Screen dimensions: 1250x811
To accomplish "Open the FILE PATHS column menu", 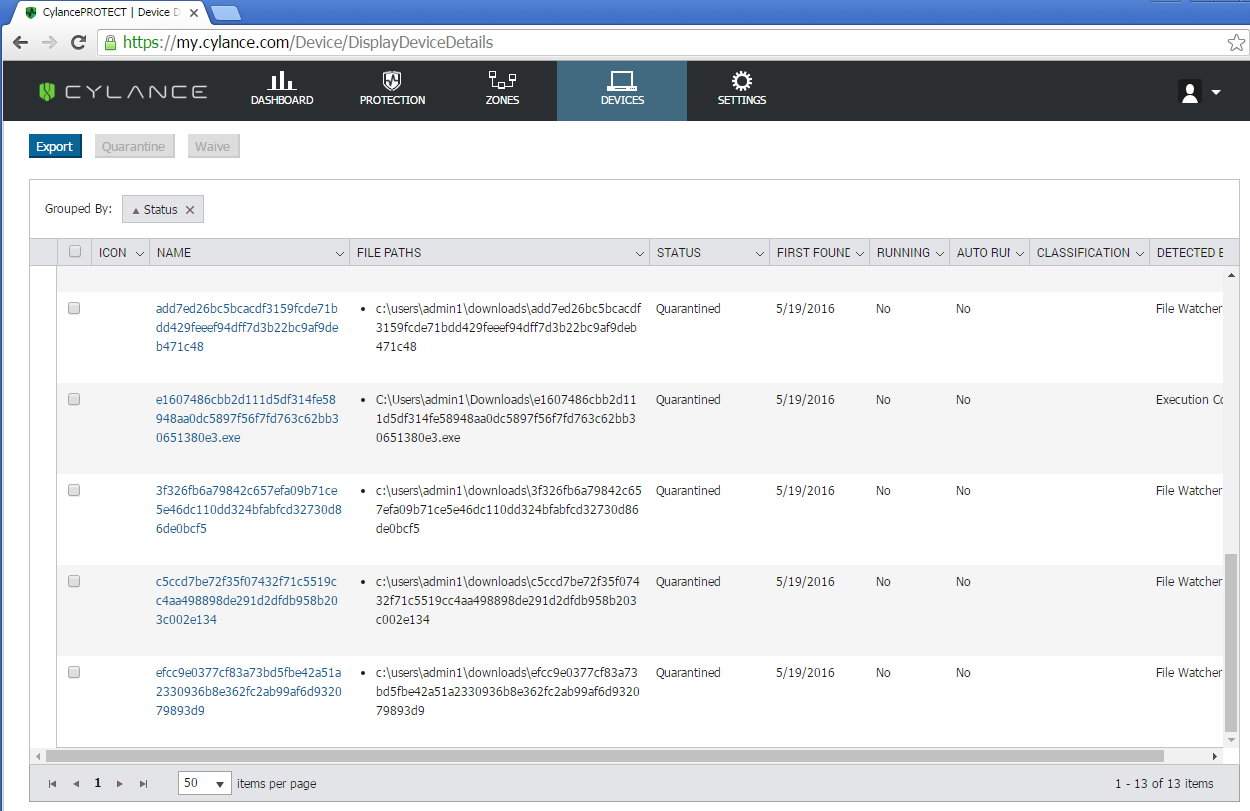I will click(639, 254).
